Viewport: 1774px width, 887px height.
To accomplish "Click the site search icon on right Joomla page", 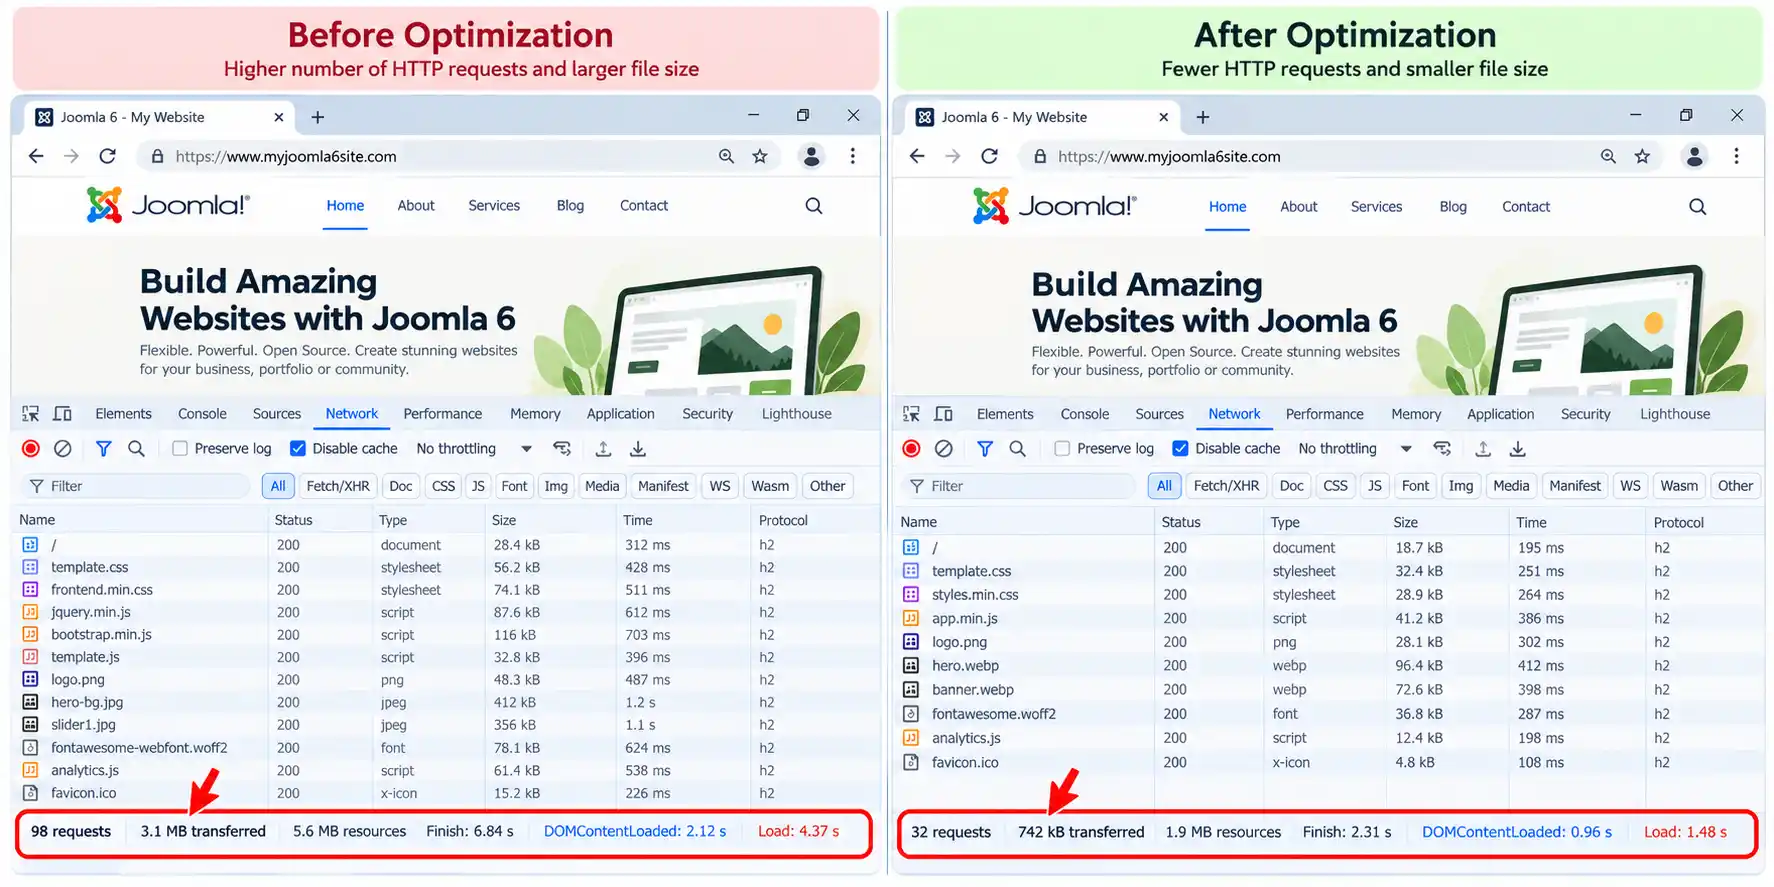I will pos(1697,206).
